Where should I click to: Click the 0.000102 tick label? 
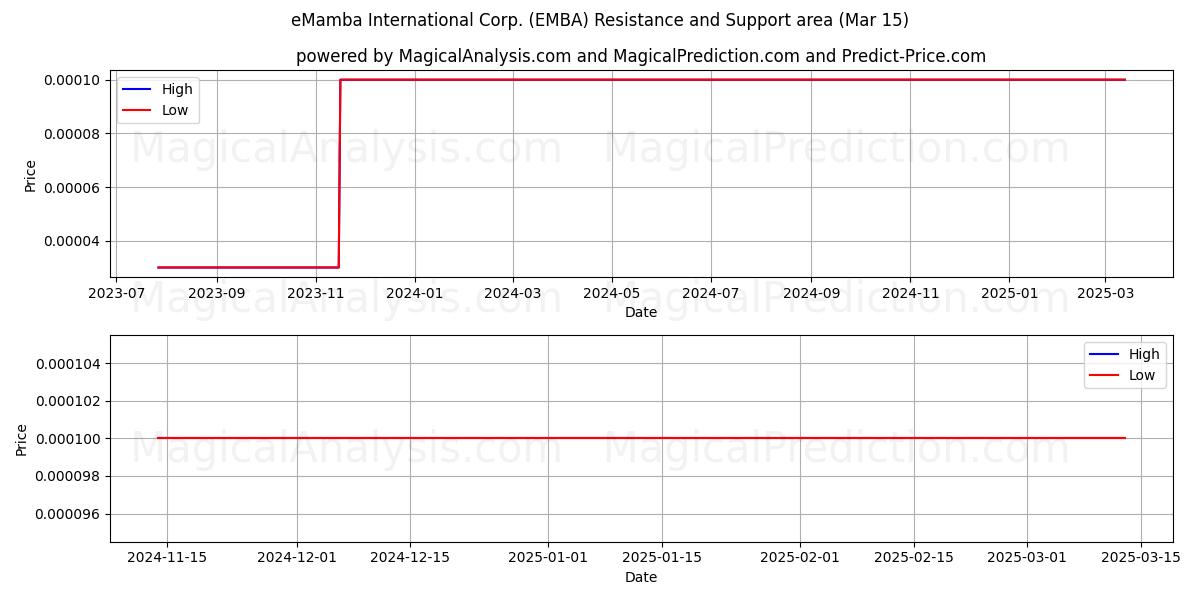(x=69, y=401)
